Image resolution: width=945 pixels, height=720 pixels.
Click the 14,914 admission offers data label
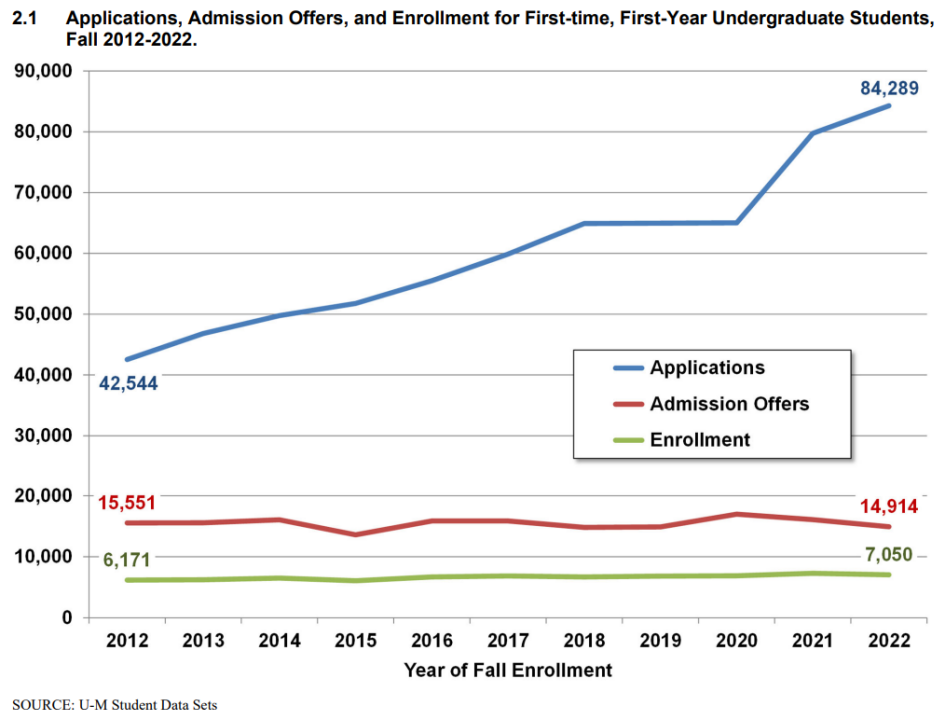(x=888, y=506)
